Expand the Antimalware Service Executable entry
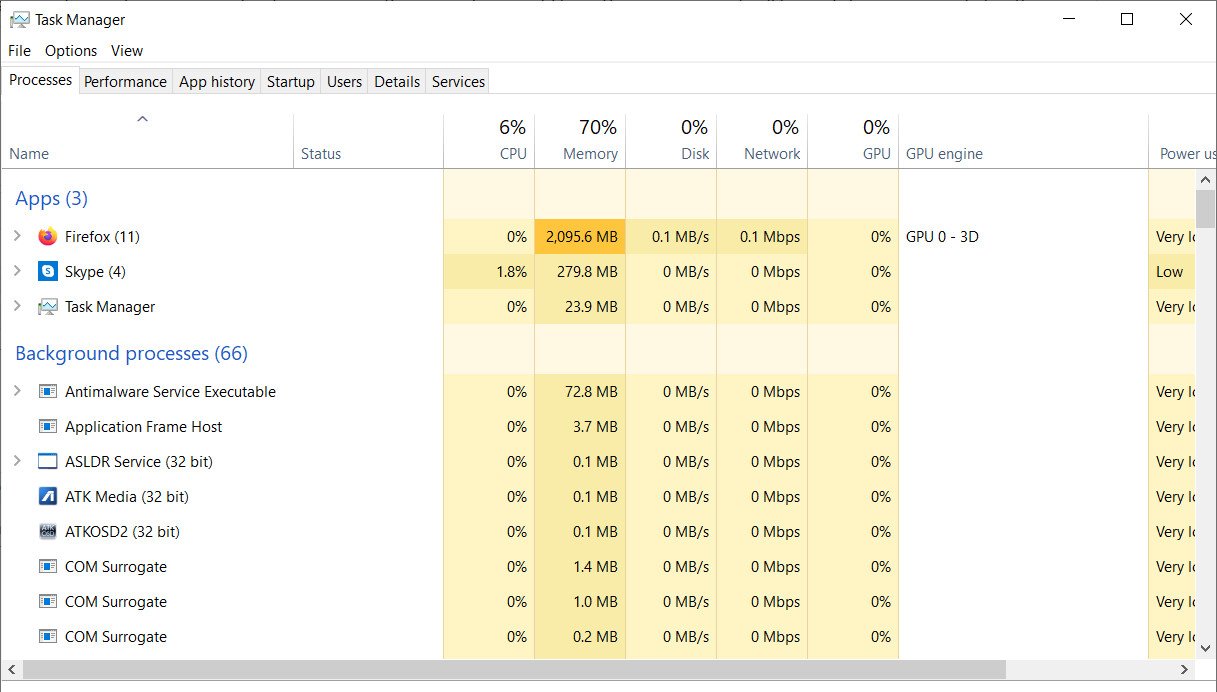Image resolution: width=1217 pixels, height=692 pixels. 17,392
